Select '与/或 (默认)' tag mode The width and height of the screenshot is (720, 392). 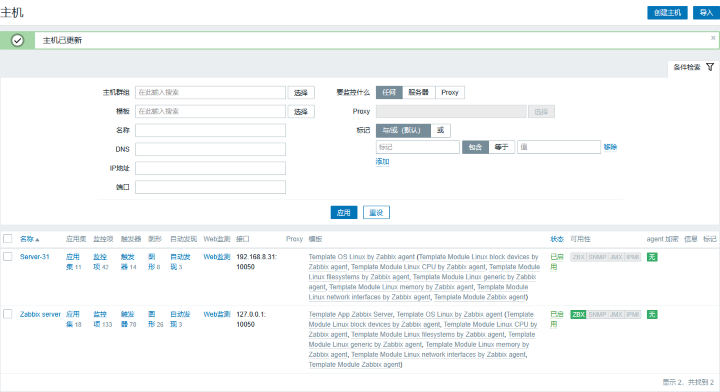(x=403, y=130)
